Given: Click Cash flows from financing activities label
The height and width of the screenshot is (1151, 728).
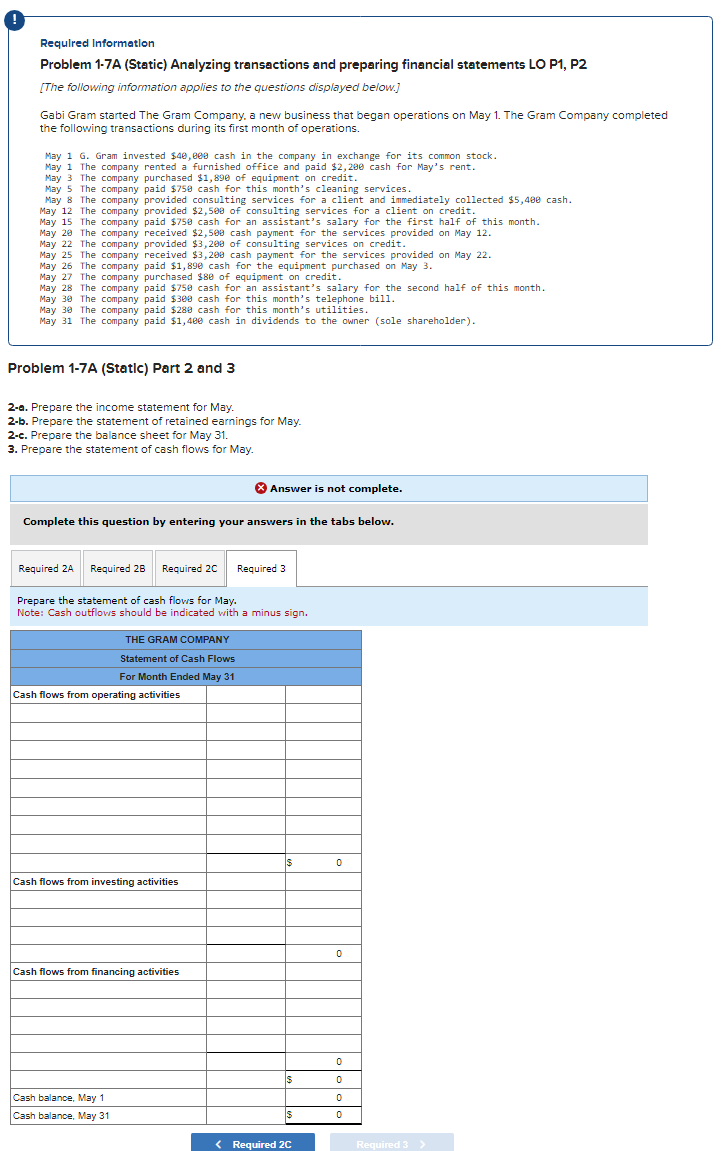Looking at the screenshot, I should (x=96, y=971).
